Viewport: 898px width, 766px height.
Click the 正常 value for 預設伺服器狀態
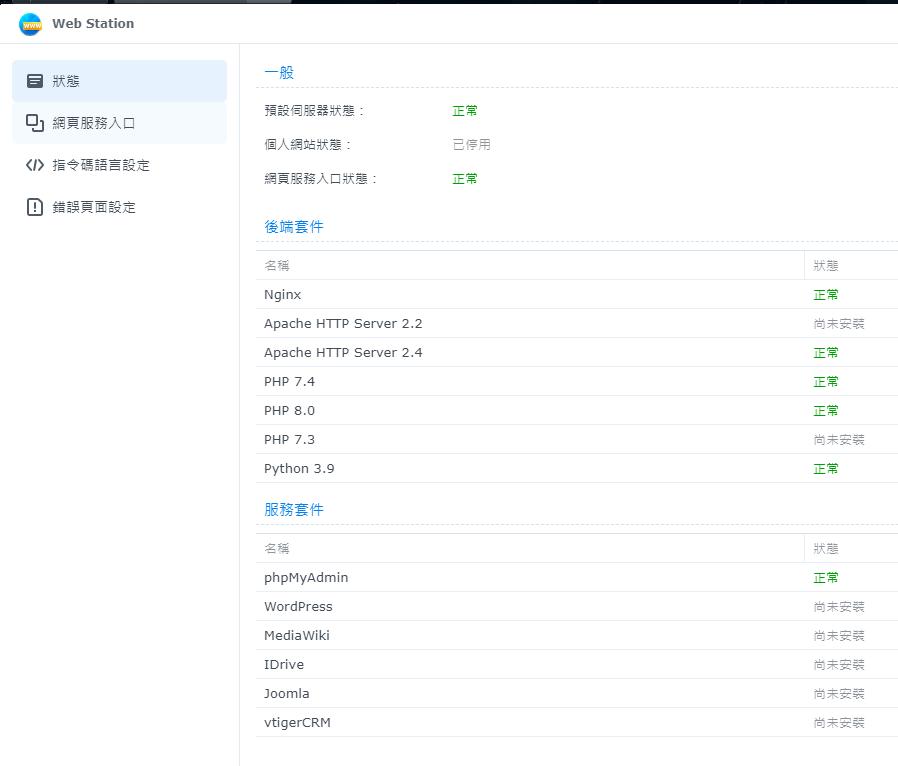(x=464, y=110)
